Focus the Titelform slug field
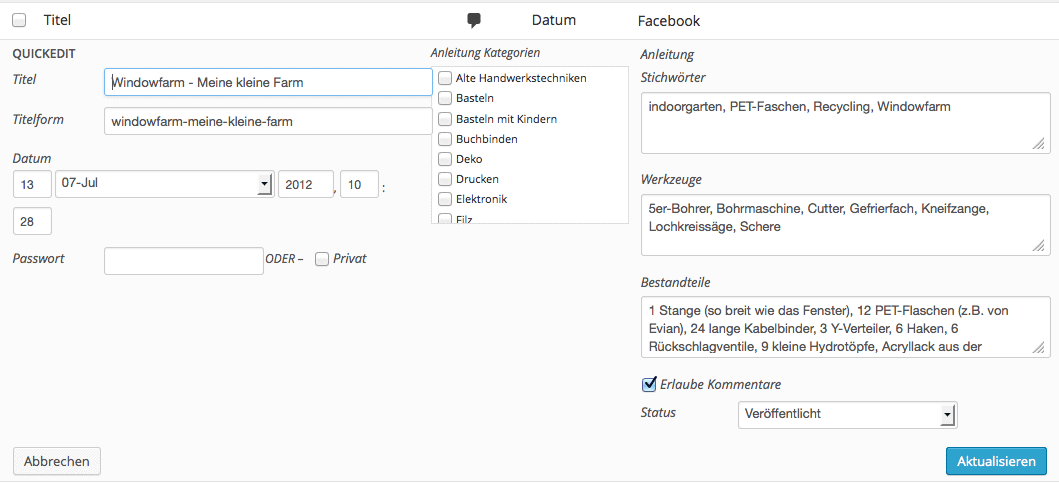Screen dimensions: 1059x483 [x=267, y=122]
